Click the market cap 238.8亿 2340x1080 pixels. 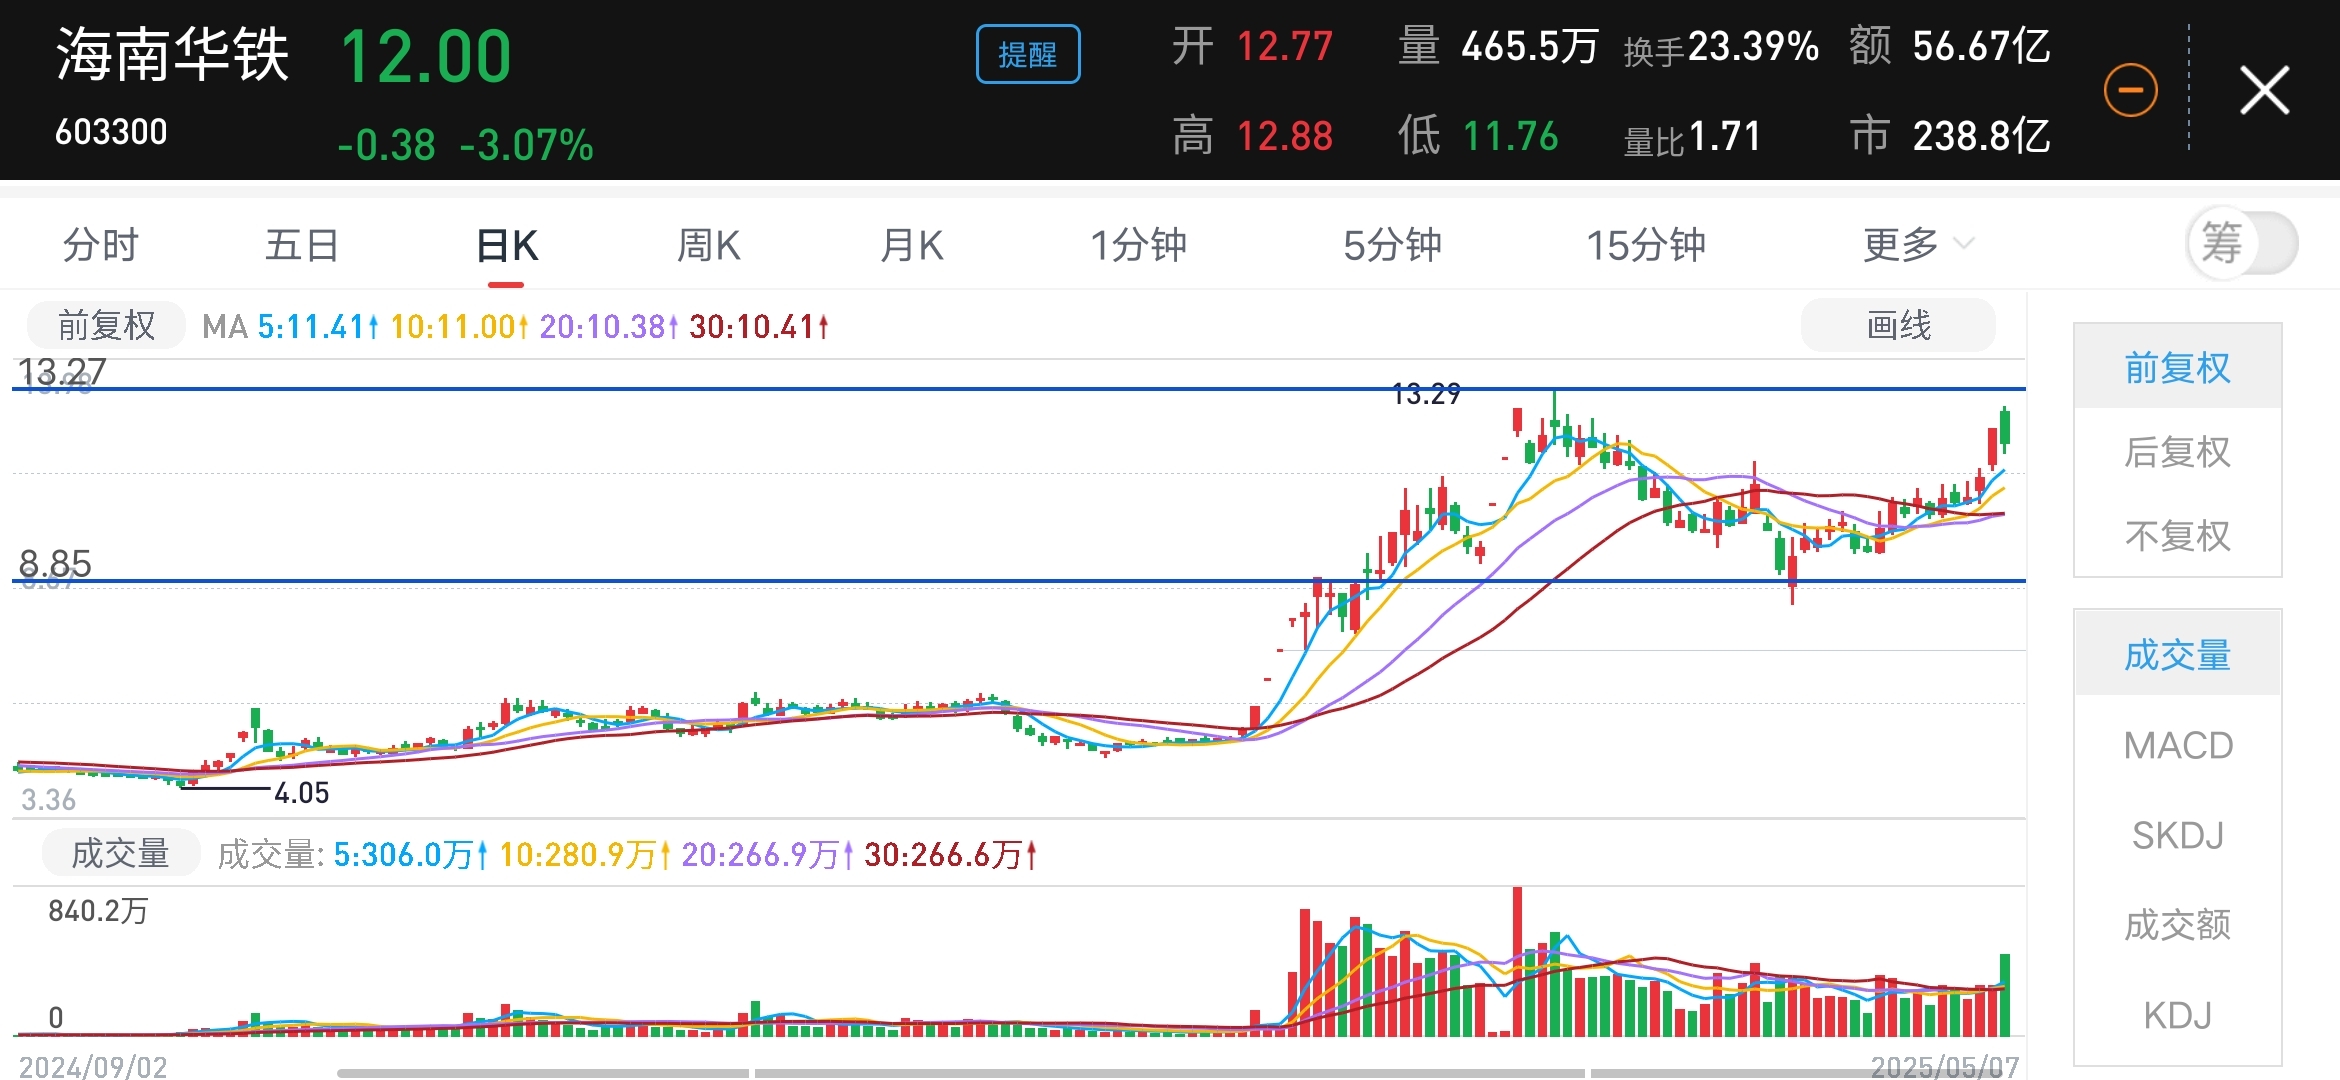[x=1982, y=136]
